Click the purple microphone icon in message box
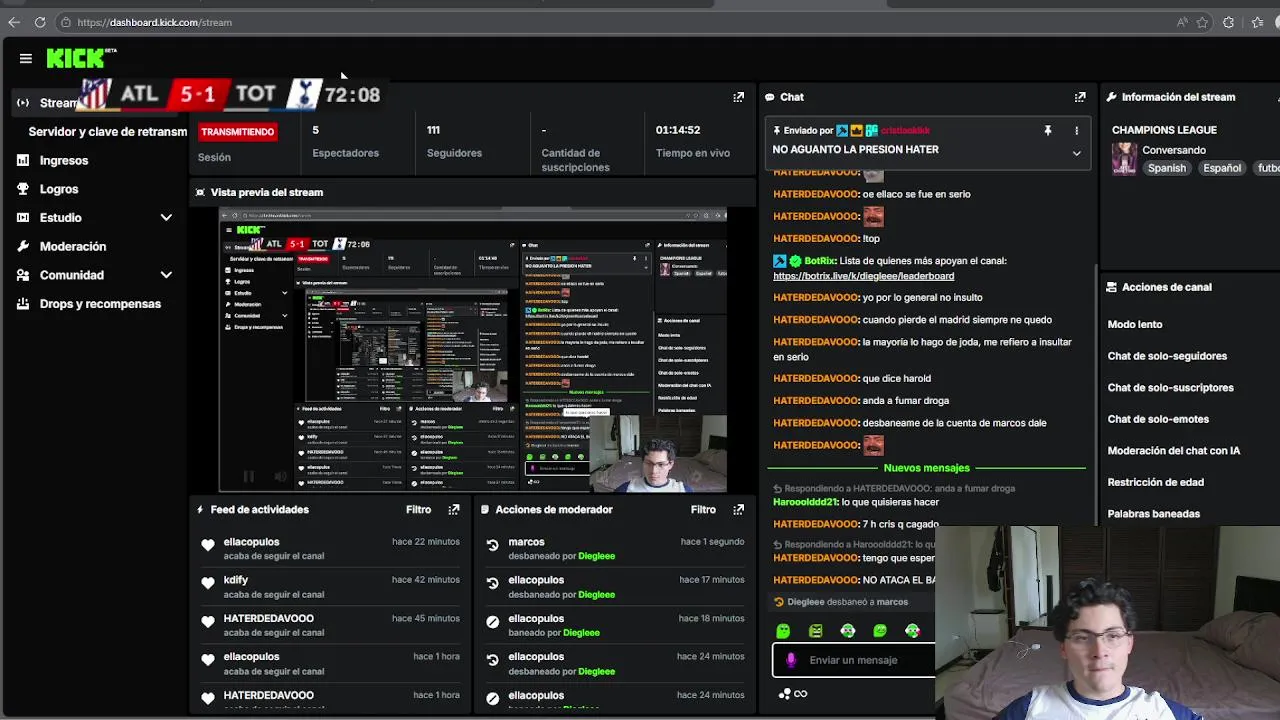The width and height of the screenshot is (1280, 720). tap(791, 660)
